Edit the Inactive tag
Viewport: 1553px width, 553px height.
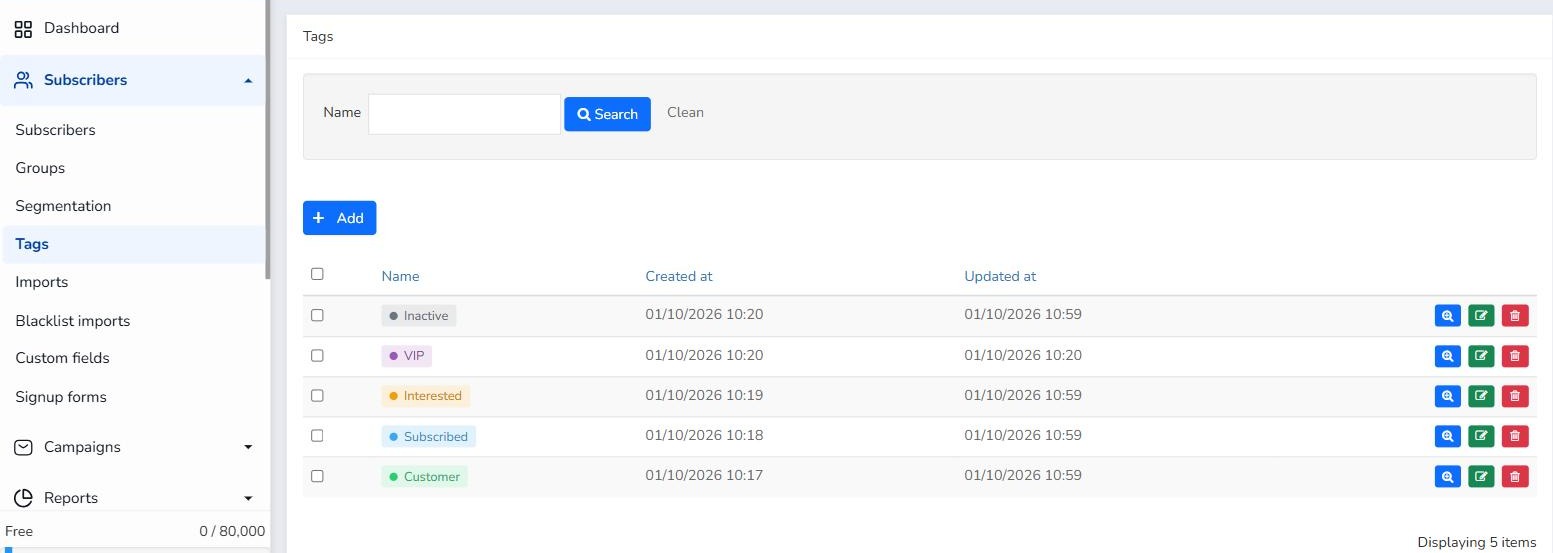click(x=1481, y=316)
